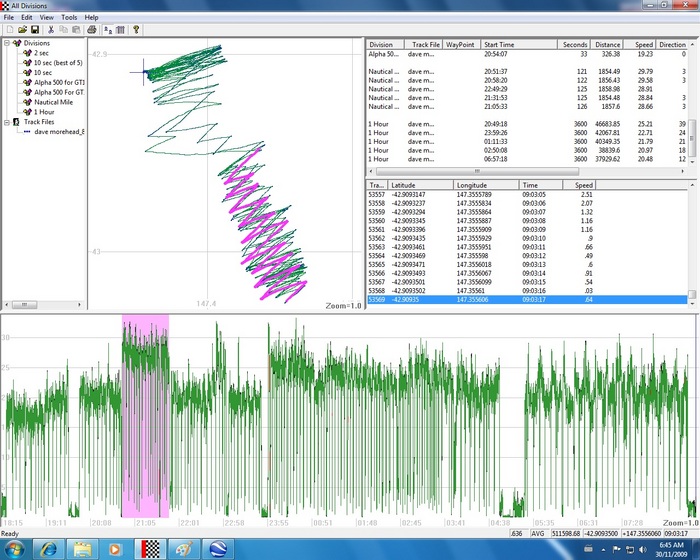Viewport: 700px width, 560px height.
Task: Click the Longitude column header
Action: pyautogui.click(x=486, y=185)
